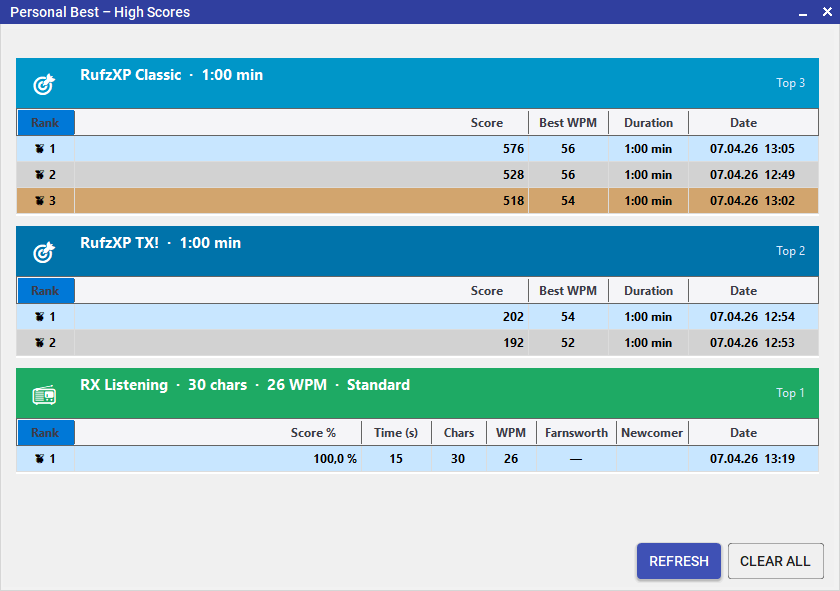Click the Farnsworth column header
The height and width of the screenshot is (591, 840).
[576, 432]
